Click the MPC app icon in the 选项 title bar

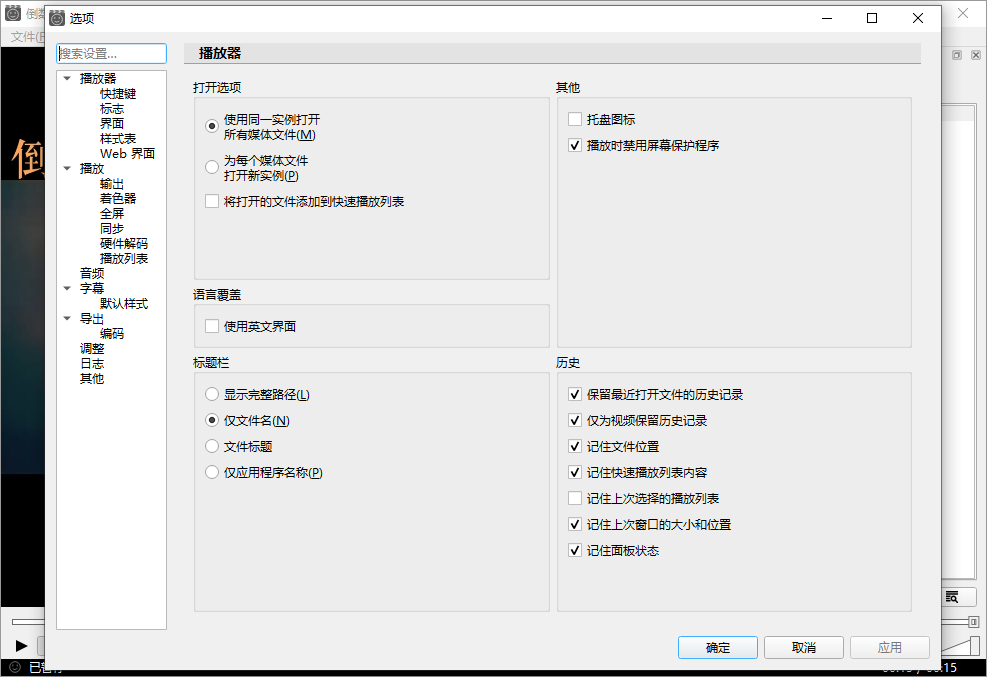[x=57, y=18]
